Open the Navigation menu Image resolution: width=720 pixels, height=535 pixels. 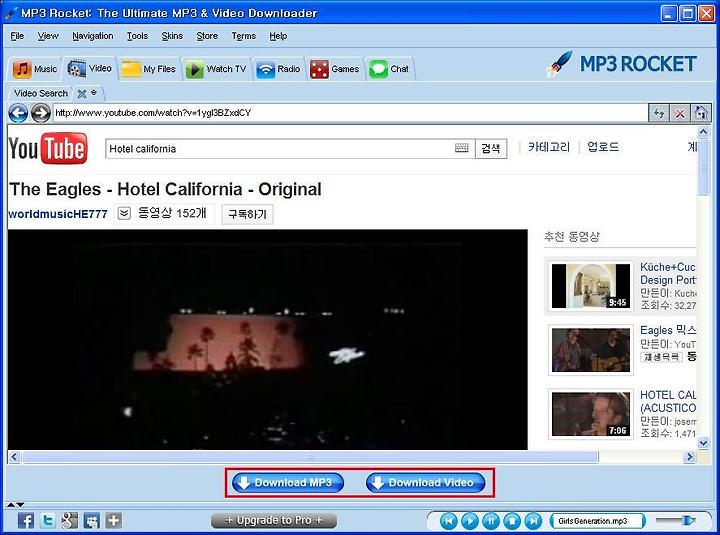coord(92,36)
